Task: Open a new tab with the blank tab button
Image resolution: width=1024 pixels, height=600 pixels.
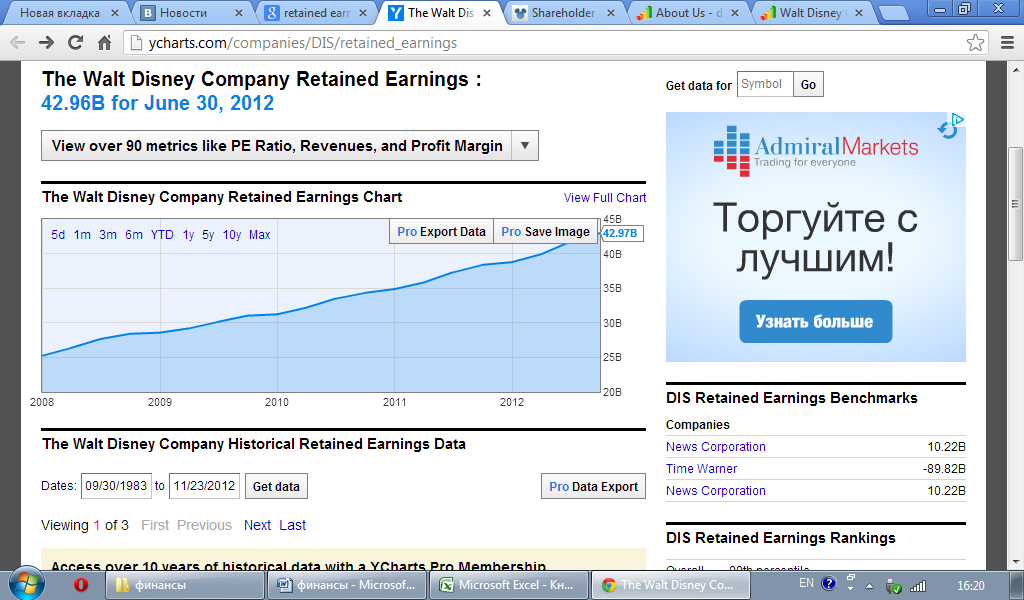Action: tap(892, 13)
